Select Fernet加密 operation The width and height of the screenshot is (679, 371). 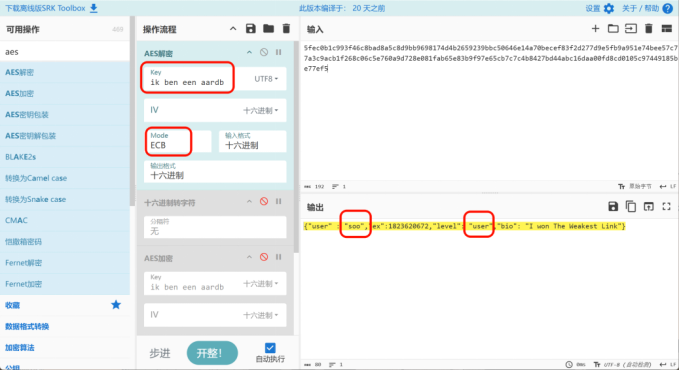[x=65, y=284]
